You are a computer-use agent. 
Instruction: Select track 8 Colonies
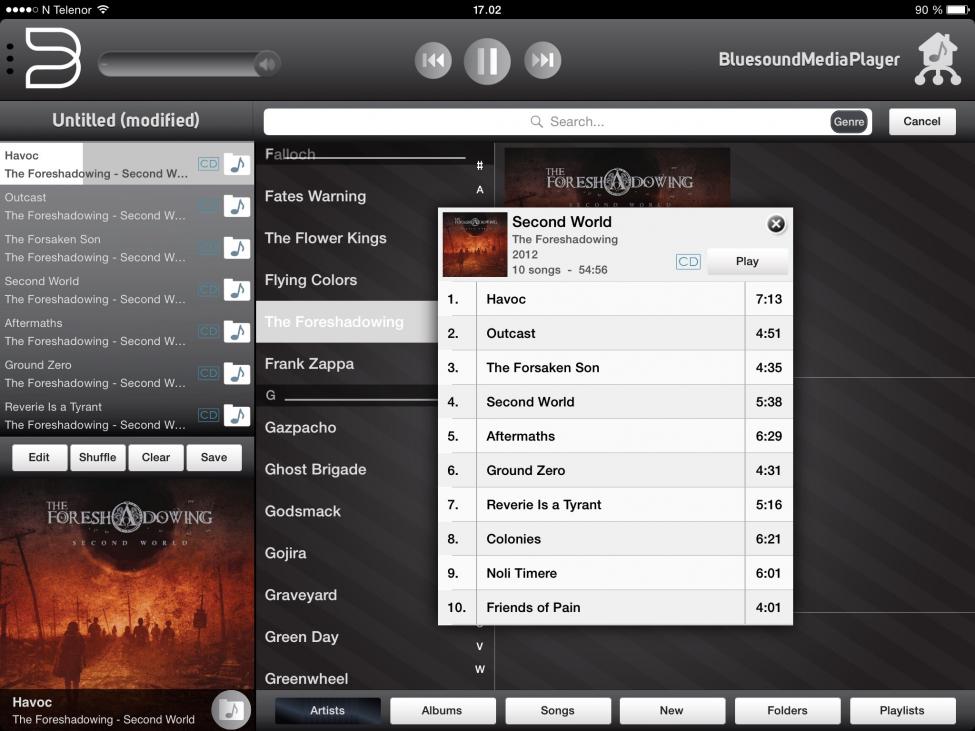pos(615,539)
